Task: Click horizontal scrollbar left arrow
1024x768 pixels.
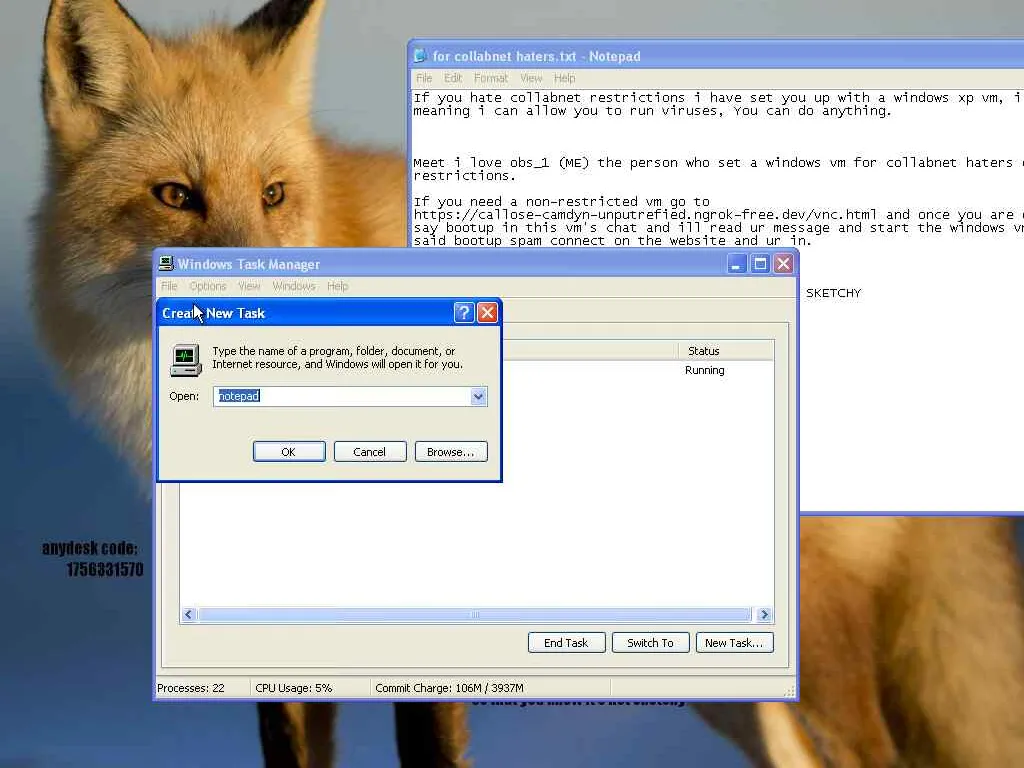Action: (189, 615)
